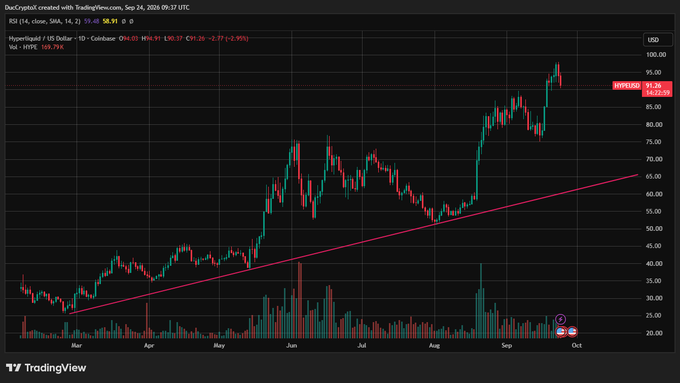
Task: Click the Apr label on the time axis
Action: (x=149, y=346)
